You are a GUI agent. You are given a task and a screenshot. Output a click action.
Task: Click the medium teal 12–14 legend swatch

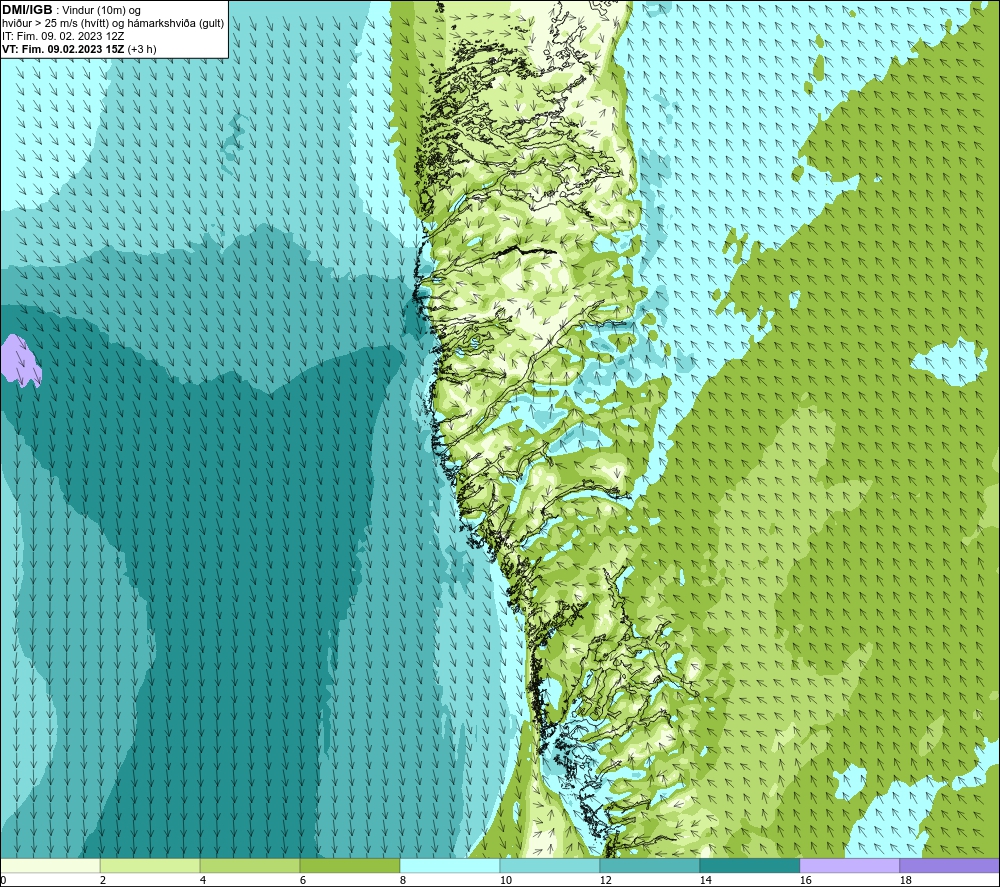click(x=650, y=865)
